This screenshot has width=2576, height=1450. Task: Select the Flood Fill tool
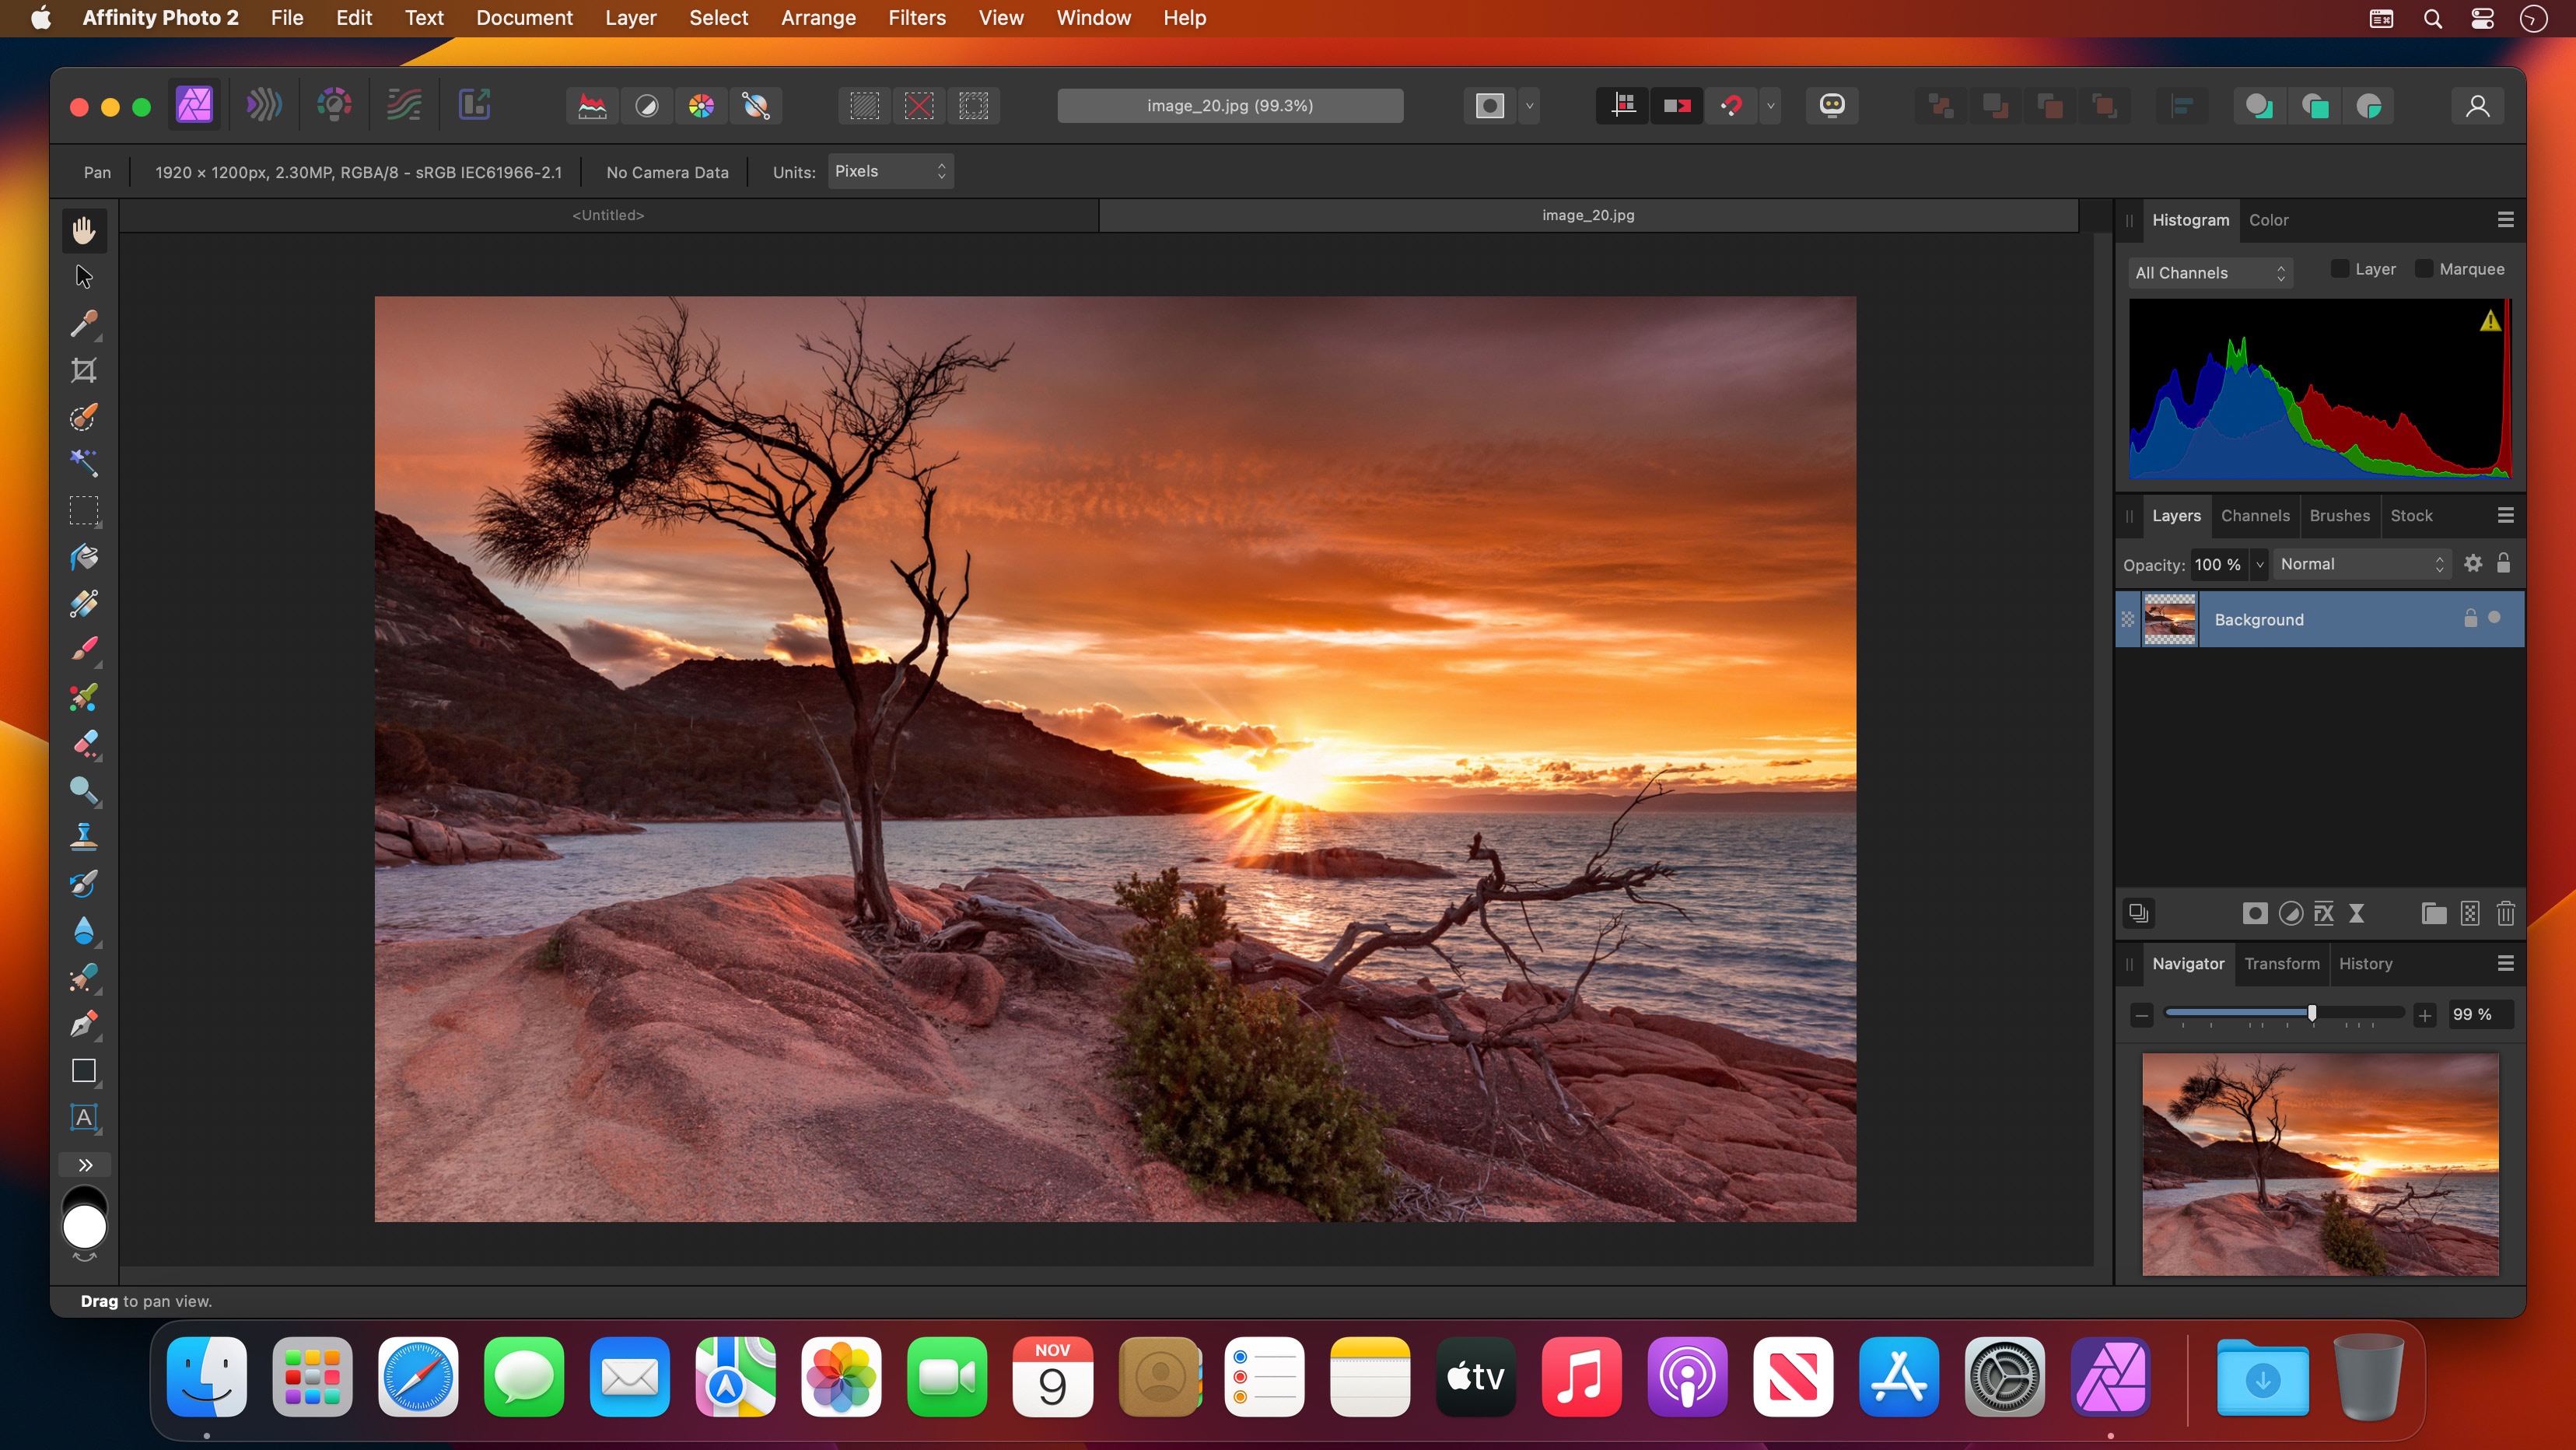(x=84, y=558)
